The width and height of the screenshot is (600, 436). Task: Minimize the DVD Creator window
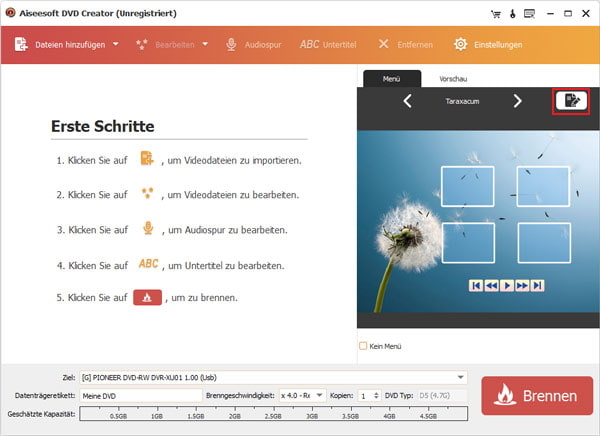coord(550,13)
